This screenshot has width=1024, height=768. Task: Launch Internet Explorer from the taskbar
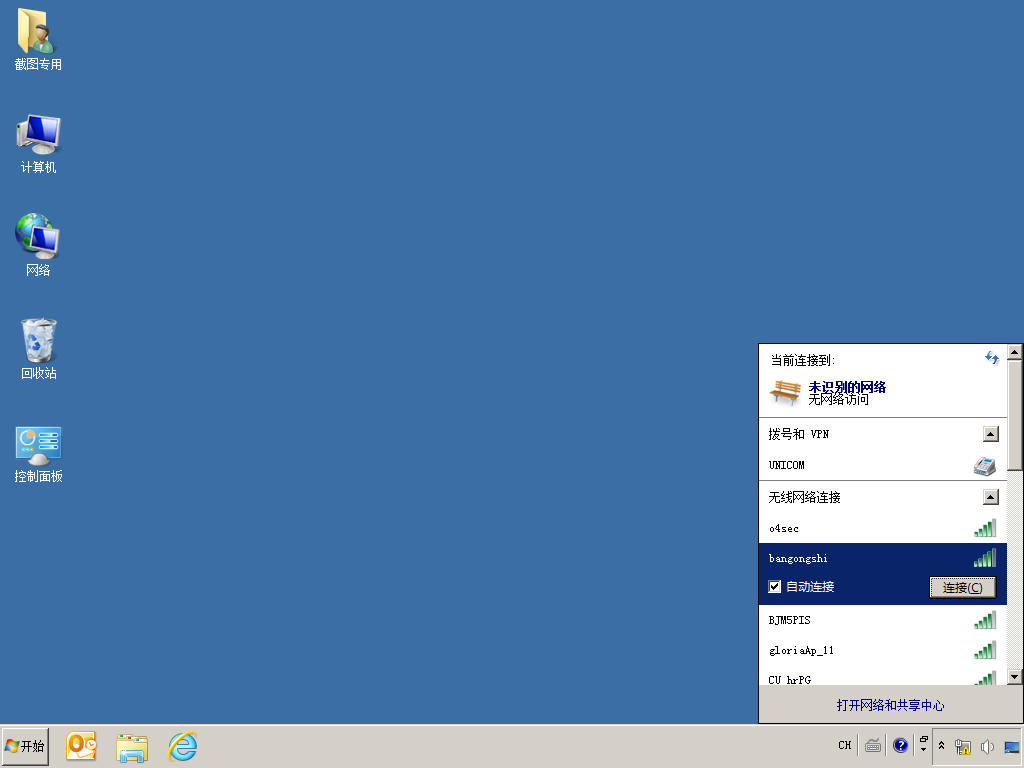coord(183,746)
